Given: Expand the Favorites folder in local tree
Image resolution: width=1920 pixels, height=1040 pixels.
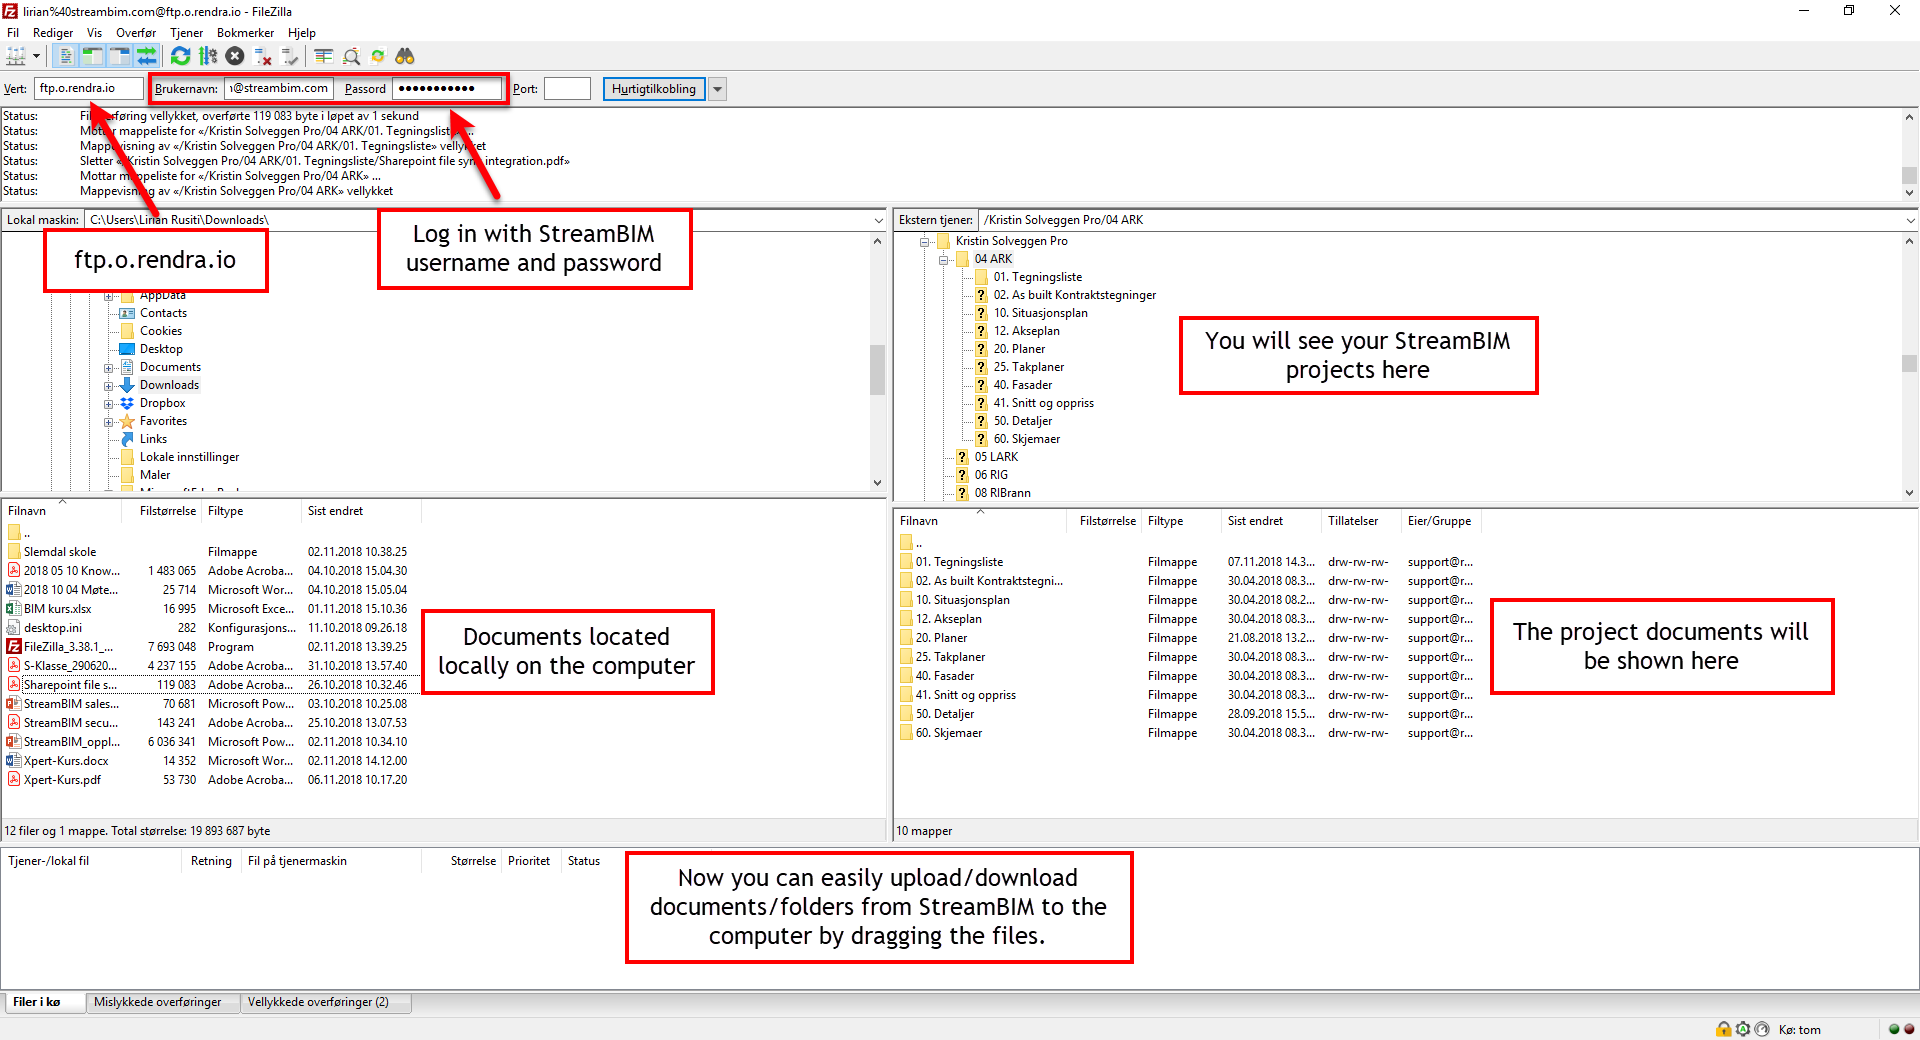Looking at the screenshot, I should (x=108, y=422).
